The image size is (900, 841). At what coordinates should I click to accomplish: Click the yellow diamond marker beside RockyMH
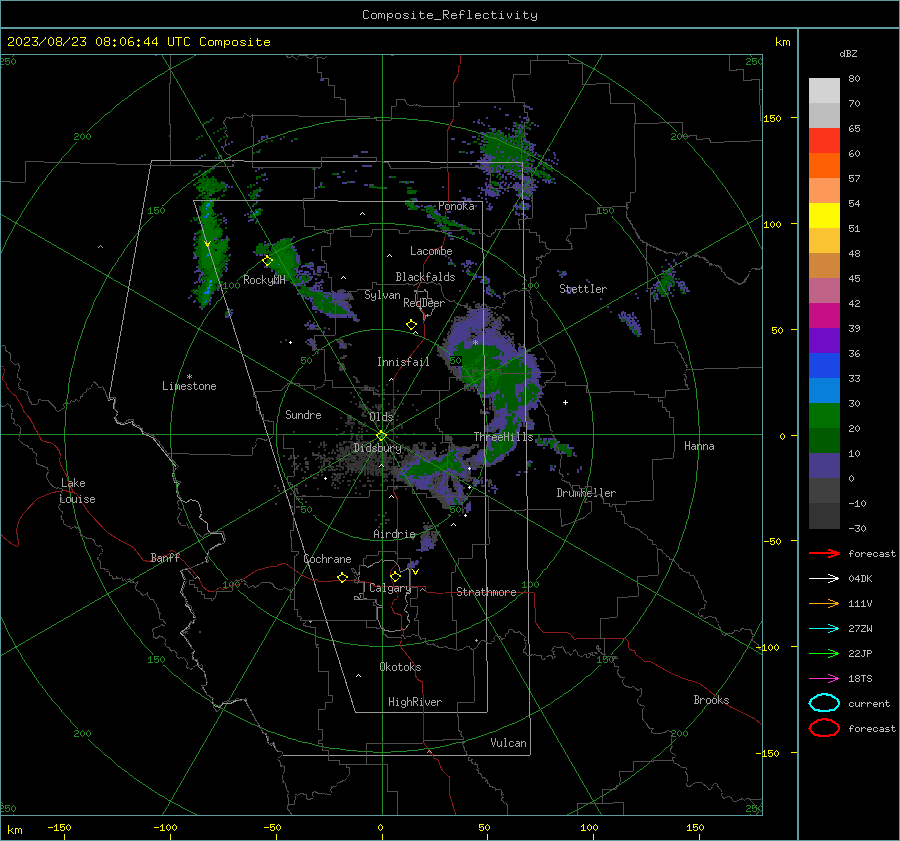[x=267, y=261]
